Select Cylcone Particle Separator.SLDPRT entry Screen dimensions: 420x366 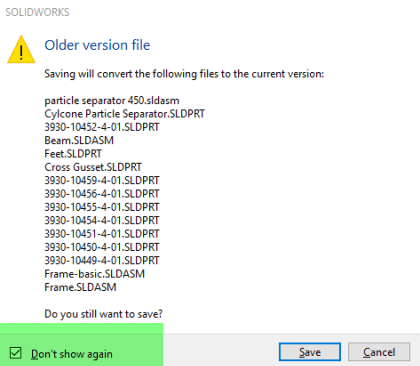click(x=125, y=114)
